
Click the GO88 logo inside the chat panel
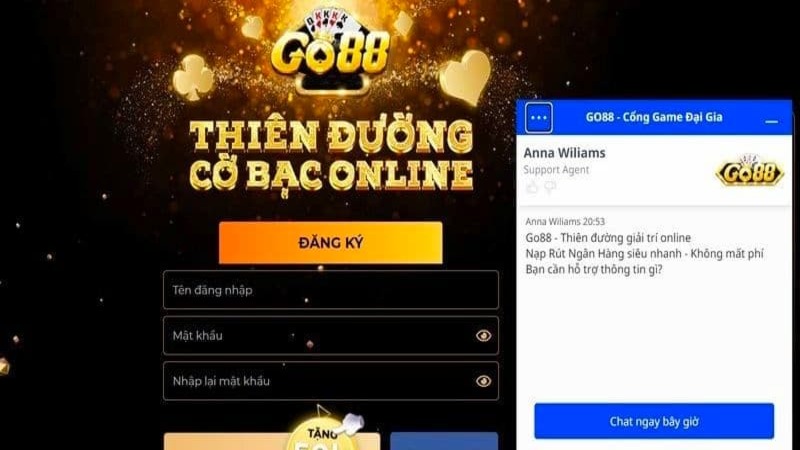point(749,172)
